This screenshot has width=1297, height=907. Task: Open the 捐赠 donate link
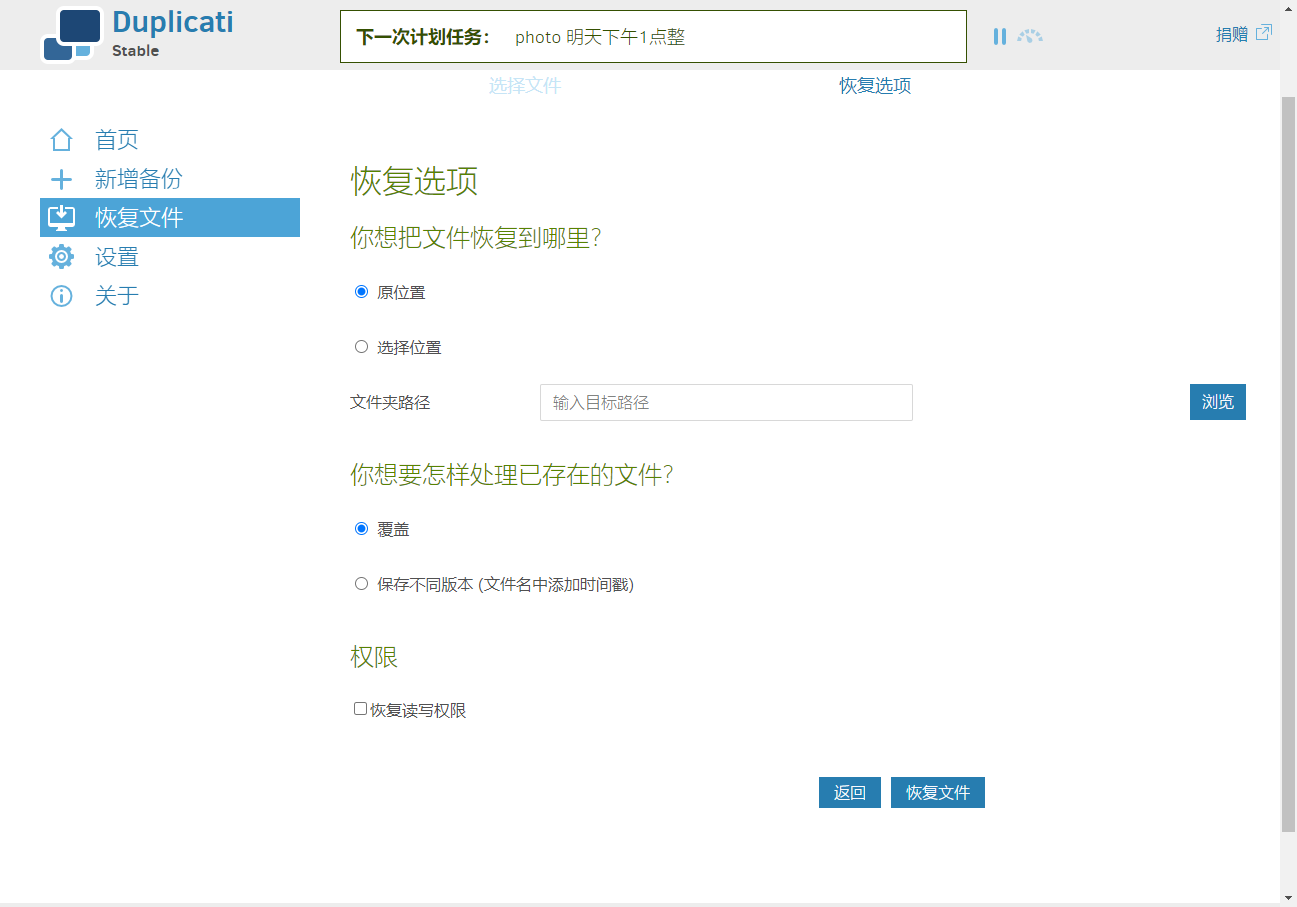coord(1232,35)
